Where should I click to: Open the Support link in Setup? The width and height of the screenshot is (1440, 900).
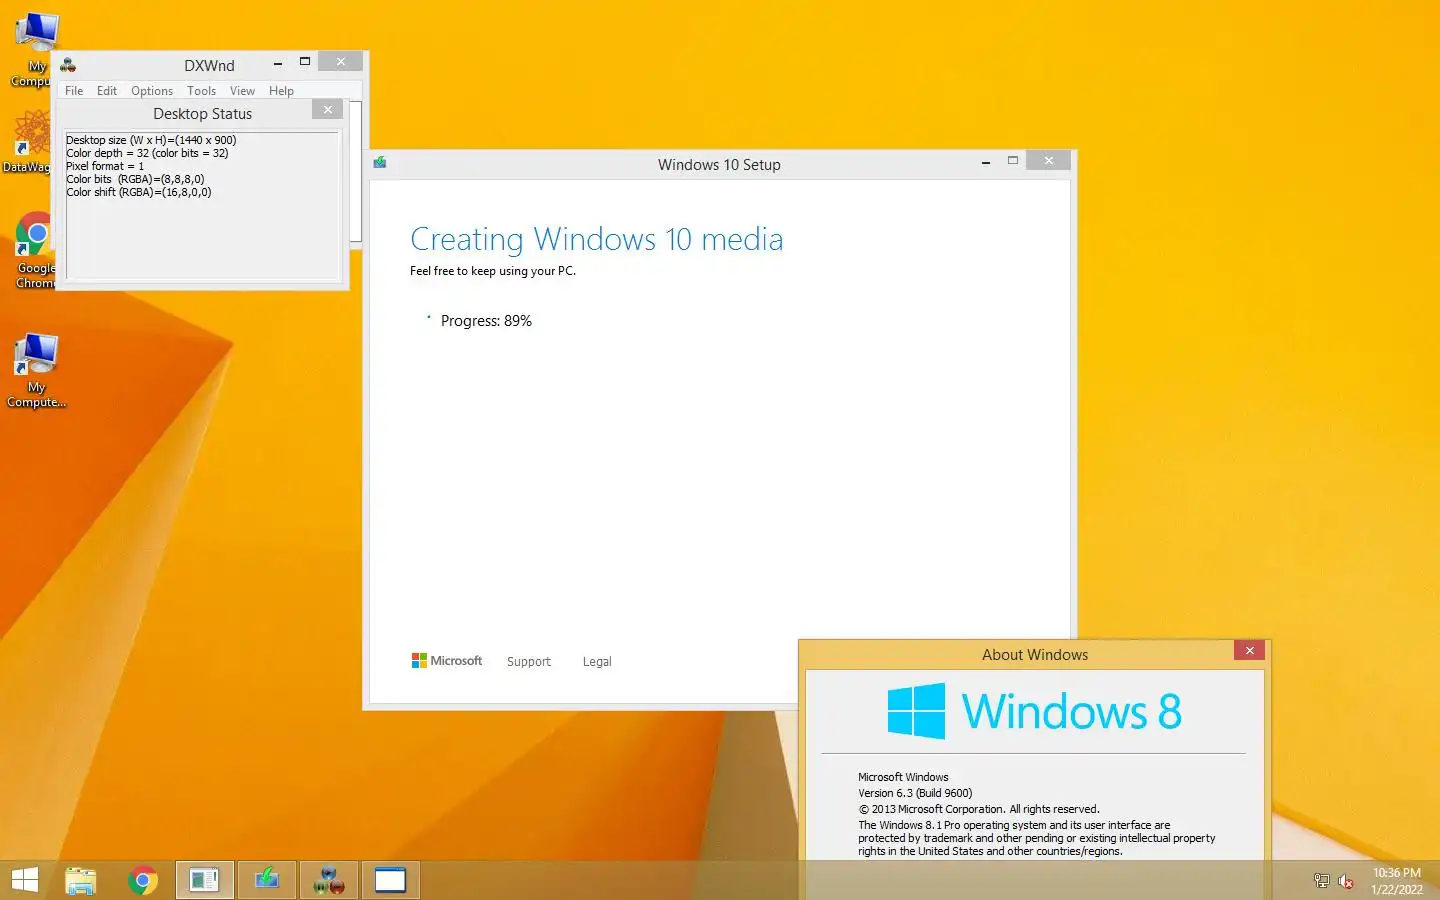pos(529,662)
